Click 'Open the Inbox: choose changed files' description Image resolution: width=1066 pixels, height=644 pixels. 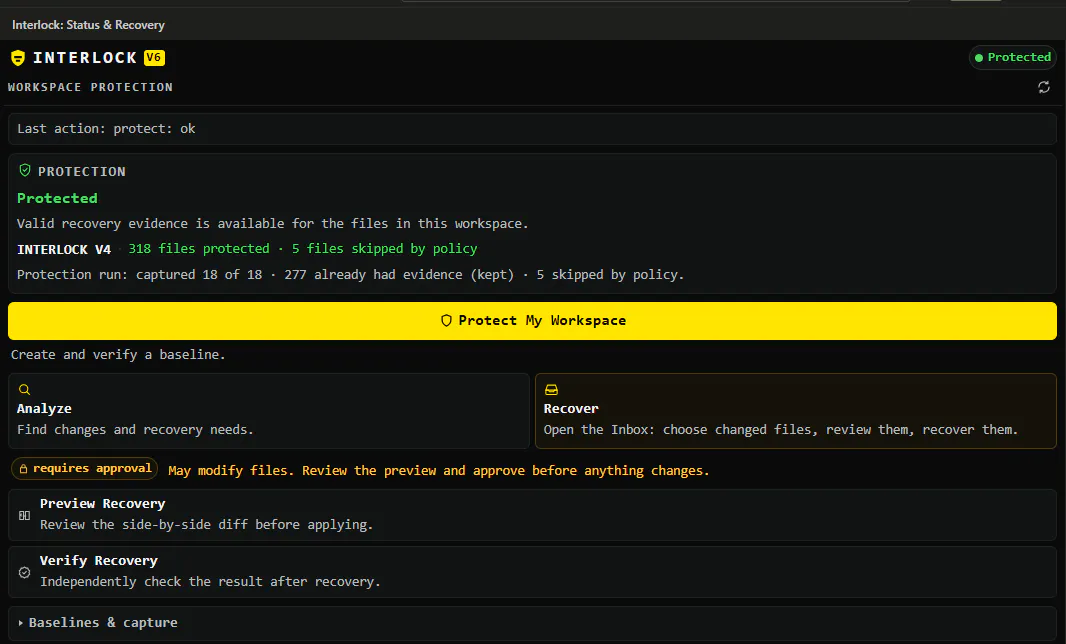point(780,430)
